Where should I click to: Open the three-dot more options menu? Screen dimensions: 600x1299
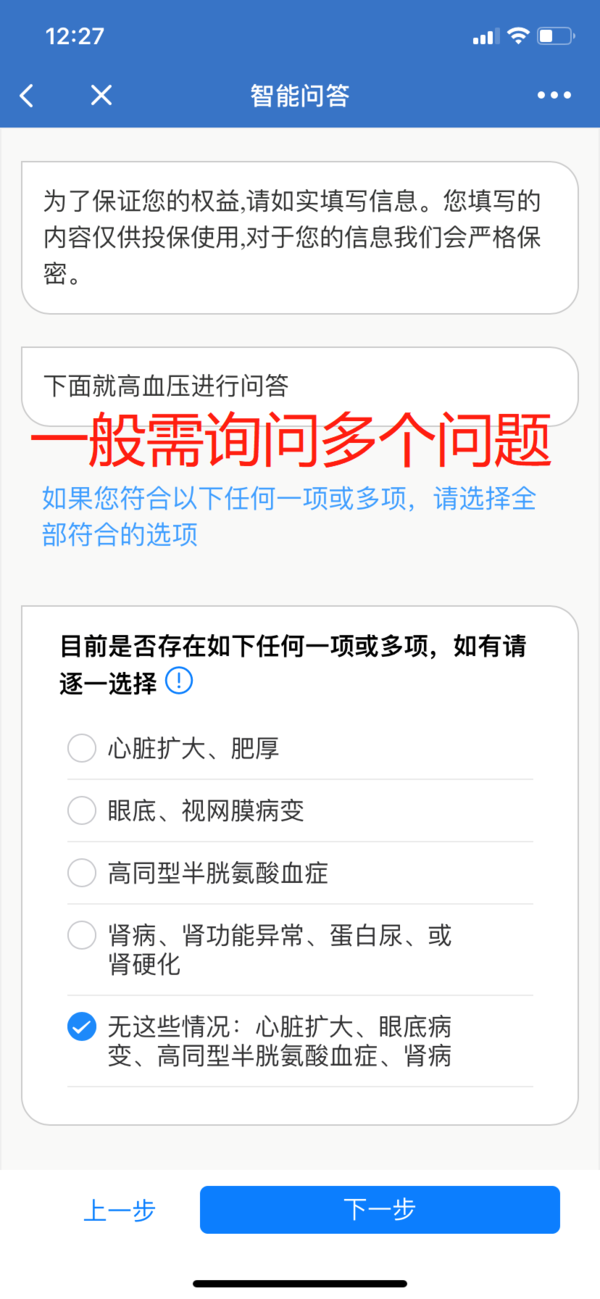pyautogui.click(x=554, y=96)
